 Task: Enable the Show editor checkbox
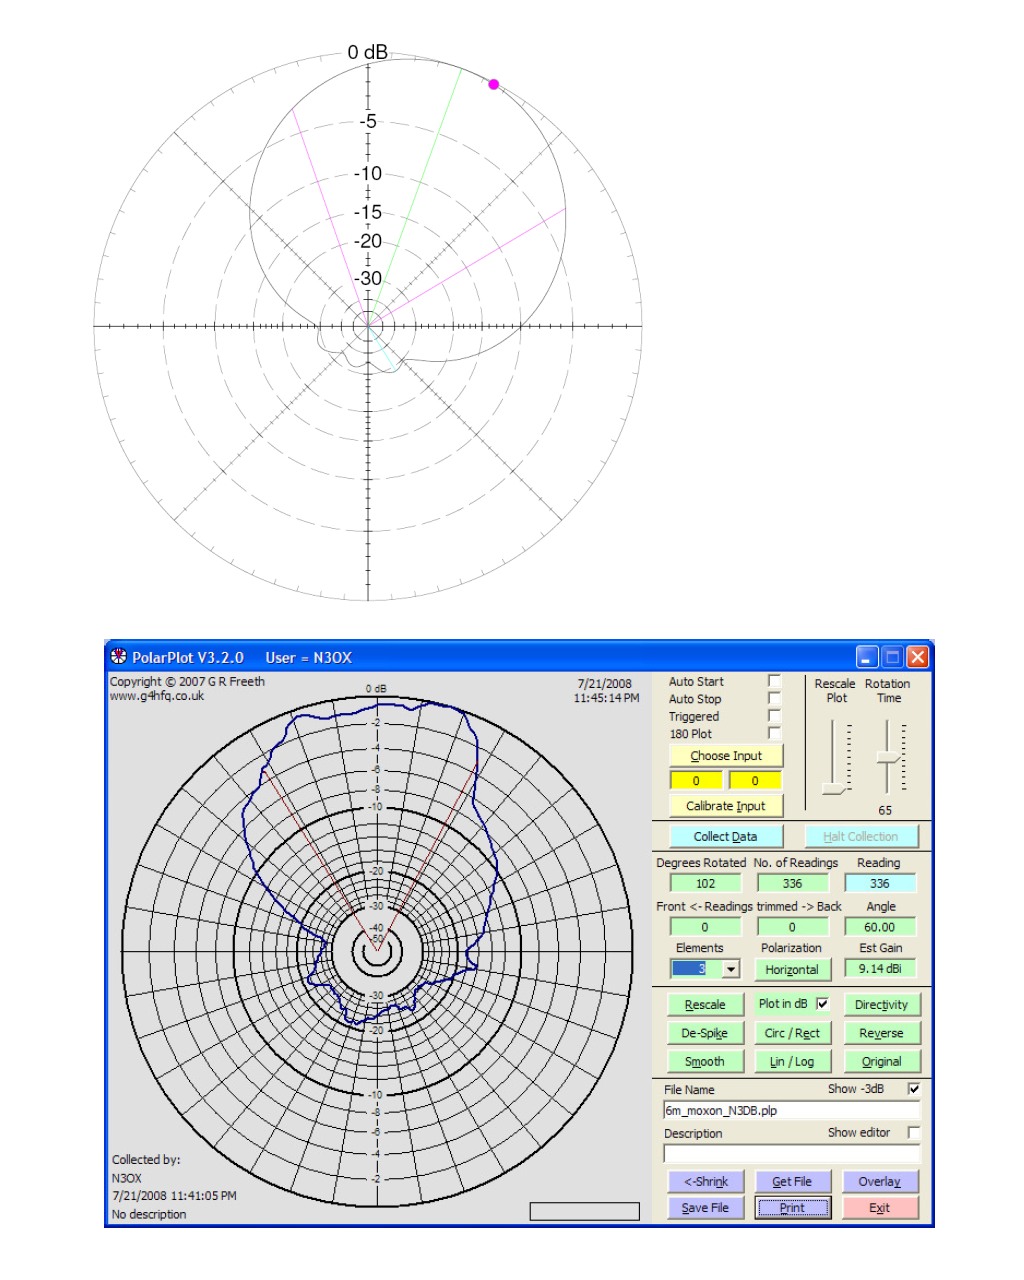[913, 1132]
